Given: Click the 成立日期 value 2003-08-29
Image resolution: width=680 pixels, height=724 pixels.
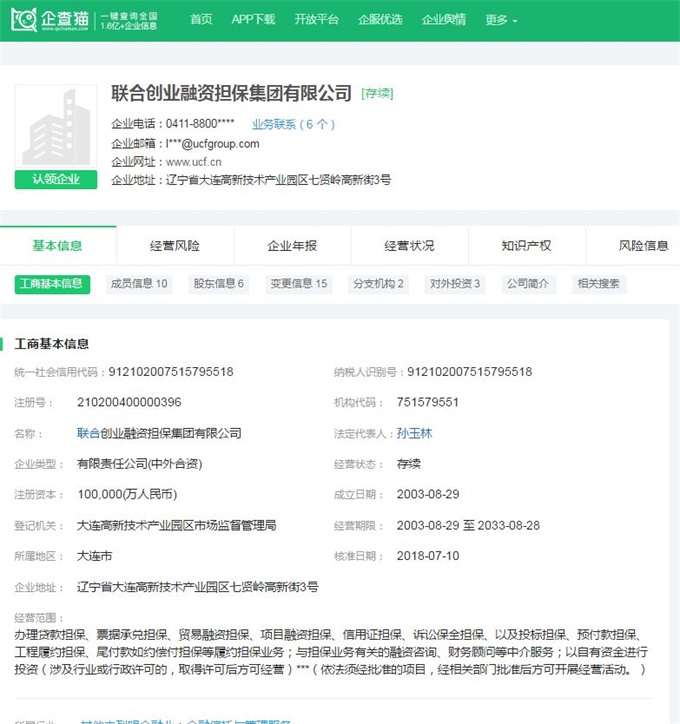Looking at the screenshot, I should tap(428, 495).
